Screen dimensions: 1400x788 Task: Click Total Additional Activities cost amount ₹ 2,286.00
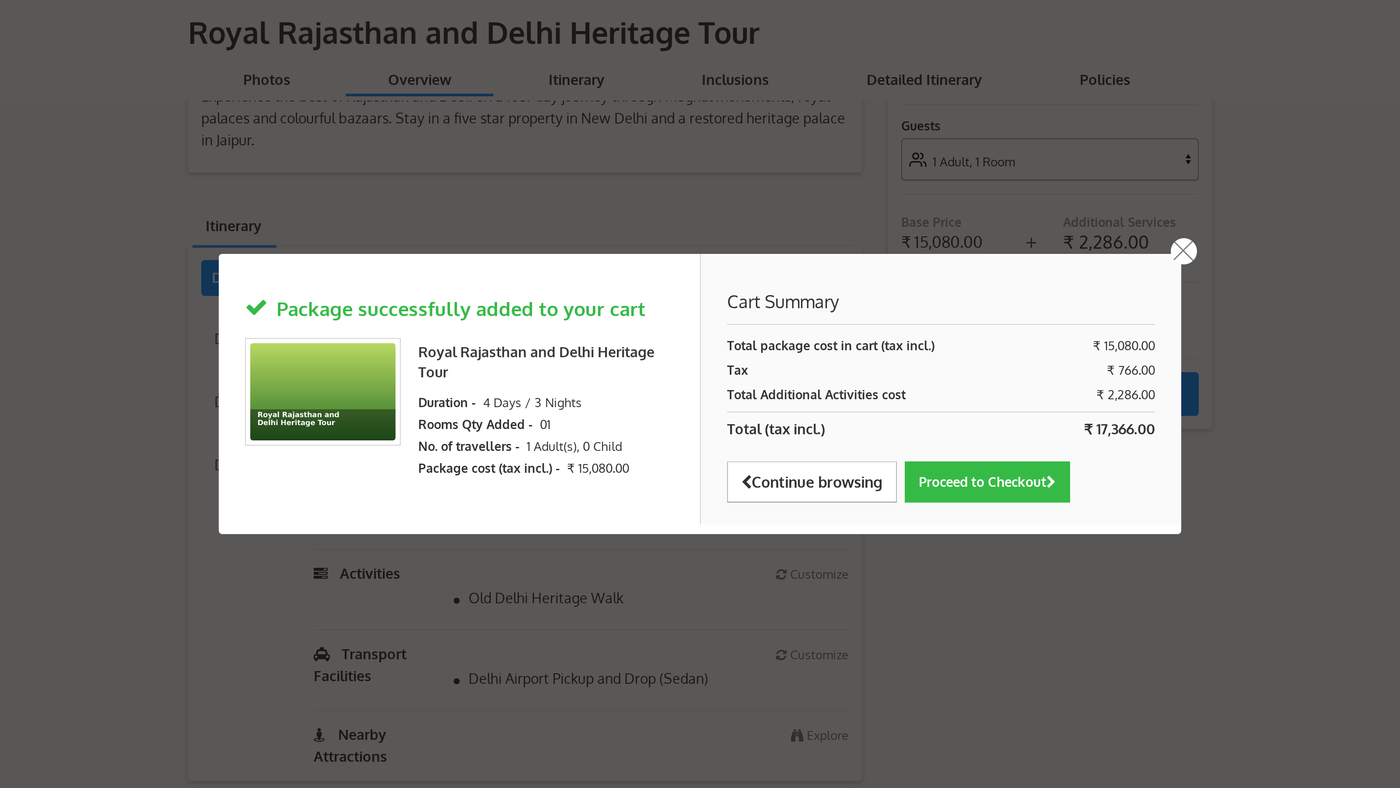click(1125, 395)
